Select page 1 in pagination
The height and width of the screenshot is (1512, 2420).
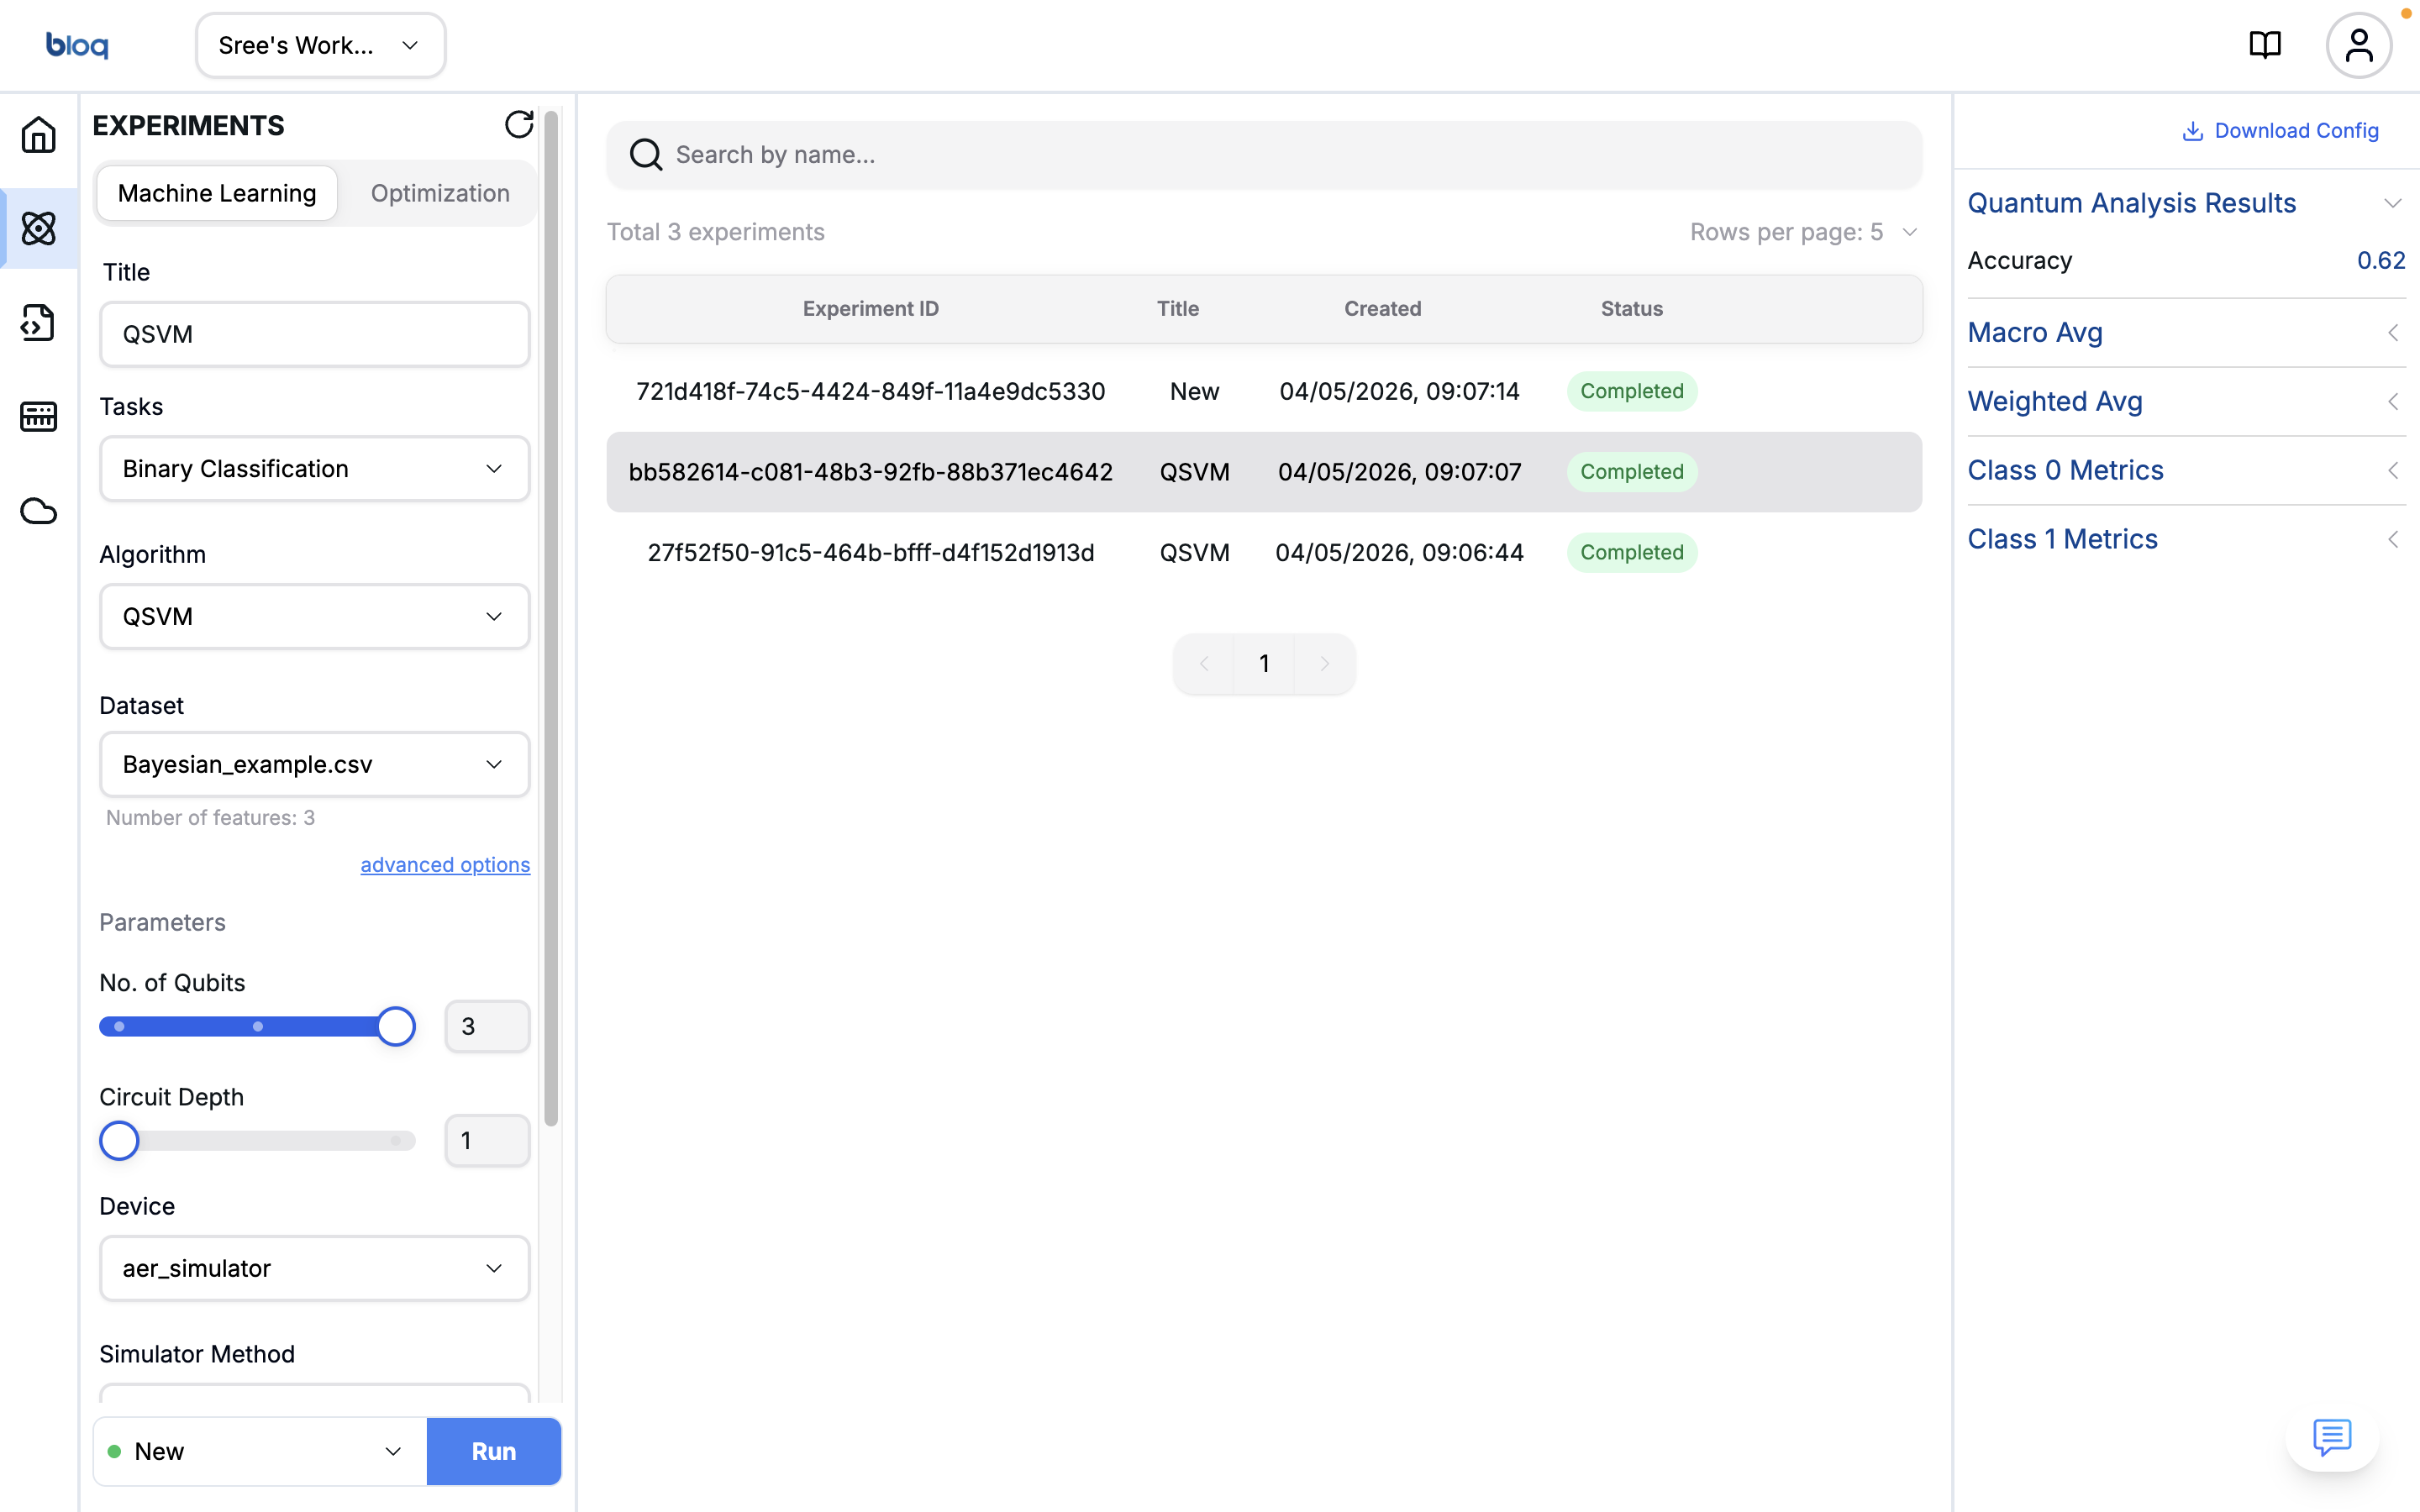point(1264,663)
